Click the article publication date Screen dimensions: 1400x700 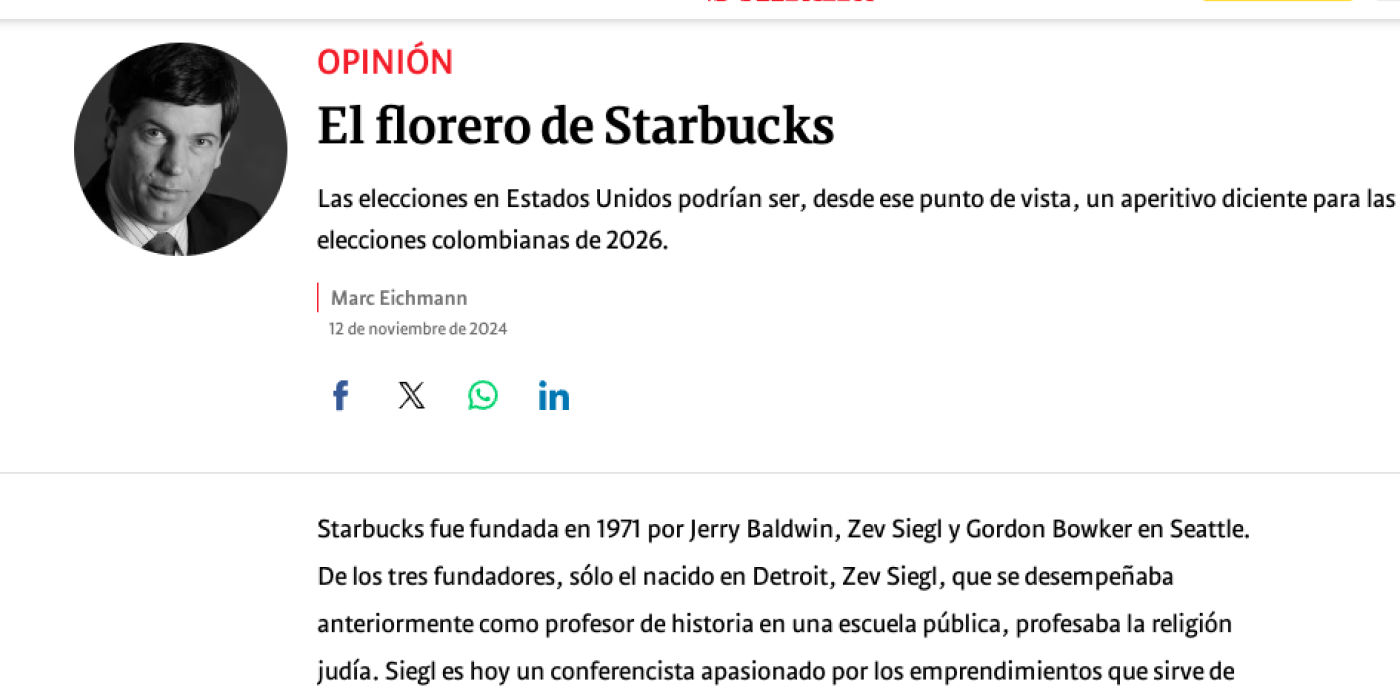tap(417, 328)
